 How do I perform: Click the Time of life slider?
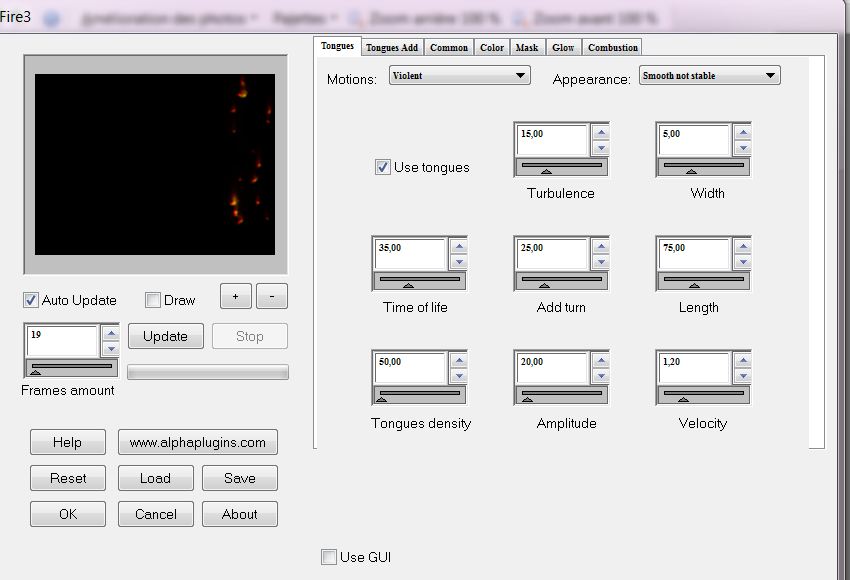(x=419, y=281)
